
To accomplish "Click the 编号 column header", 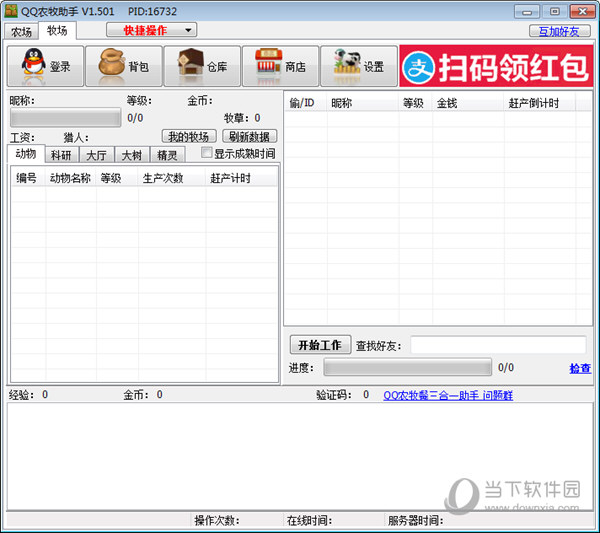I will click(x=29, y=178).
